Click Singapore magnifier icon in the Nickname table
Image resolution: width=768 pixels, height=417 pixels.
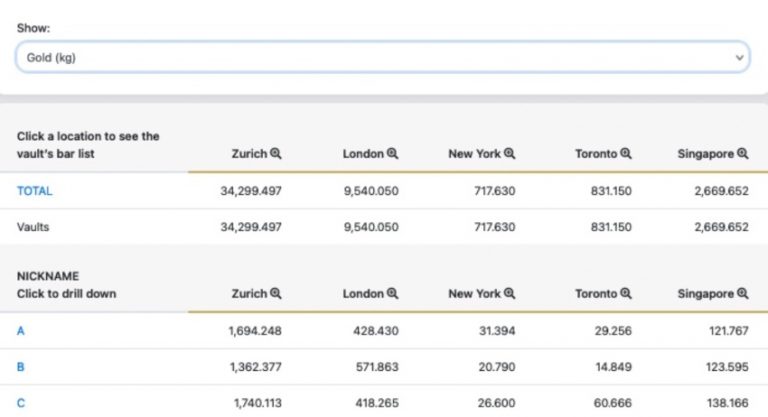click(743, 294)
